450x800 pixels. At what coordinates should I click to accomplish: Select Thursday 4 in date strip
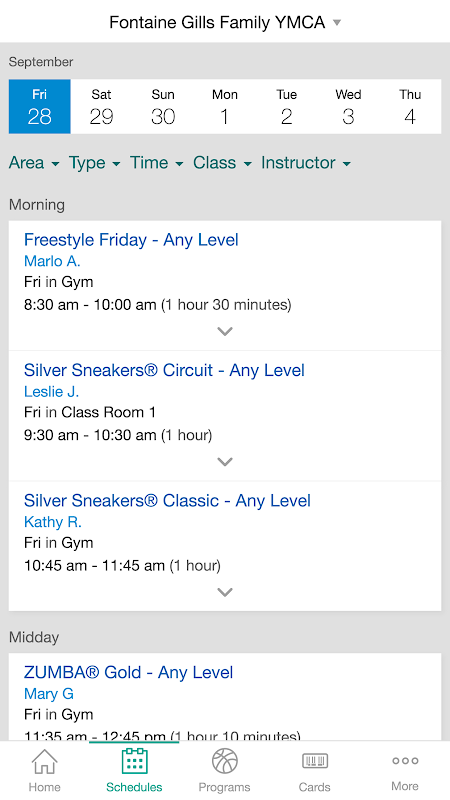[410, 107]
